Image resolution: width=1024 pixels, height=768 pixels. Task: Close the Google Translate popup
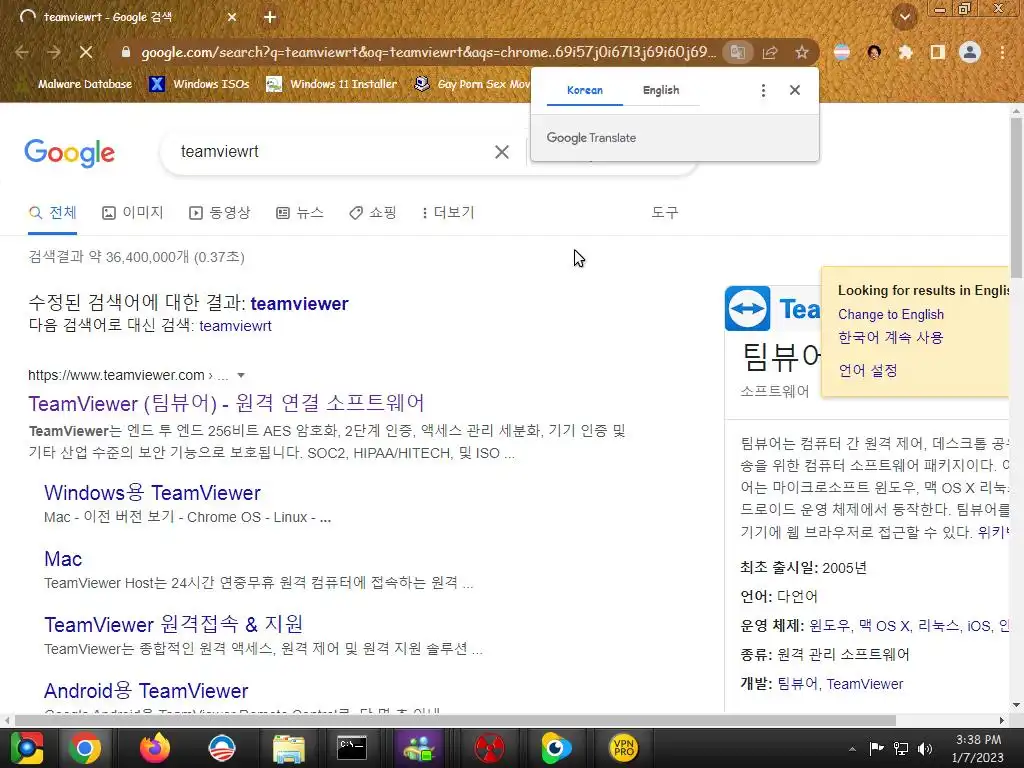[795, 90]
